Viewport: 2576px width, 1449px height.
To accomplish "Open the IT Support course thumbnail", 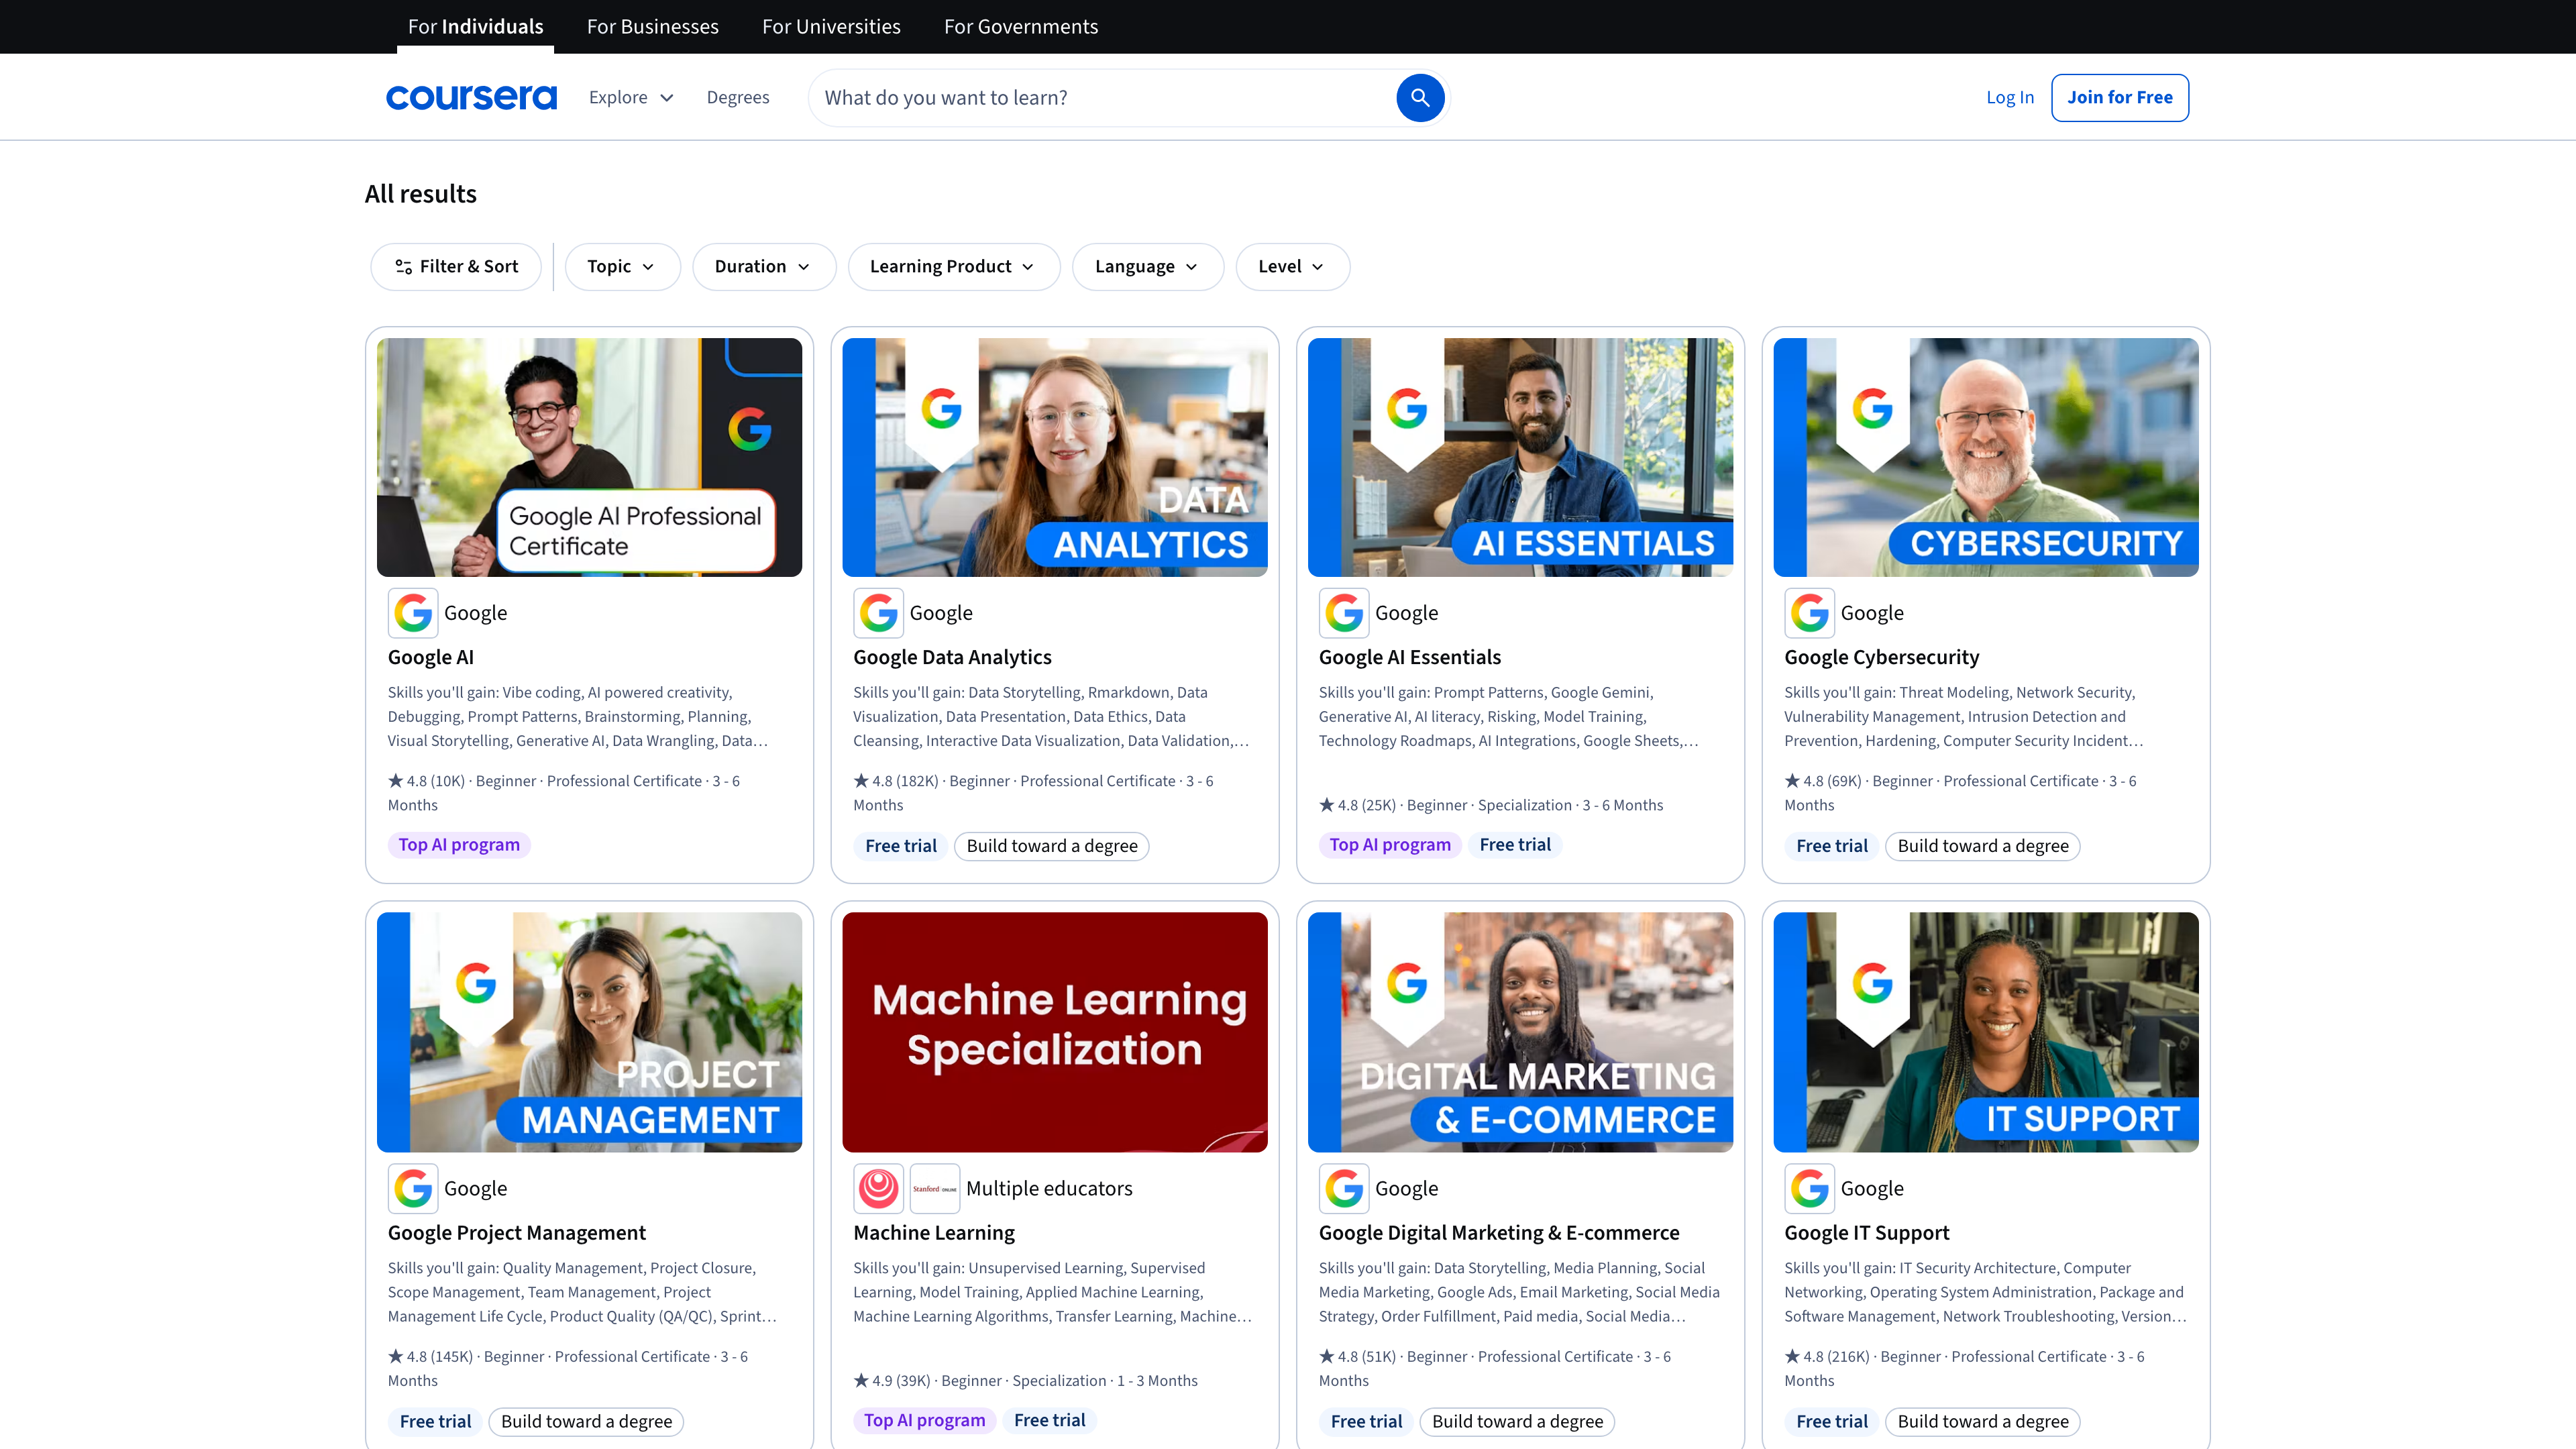I will point(1985,1032).
